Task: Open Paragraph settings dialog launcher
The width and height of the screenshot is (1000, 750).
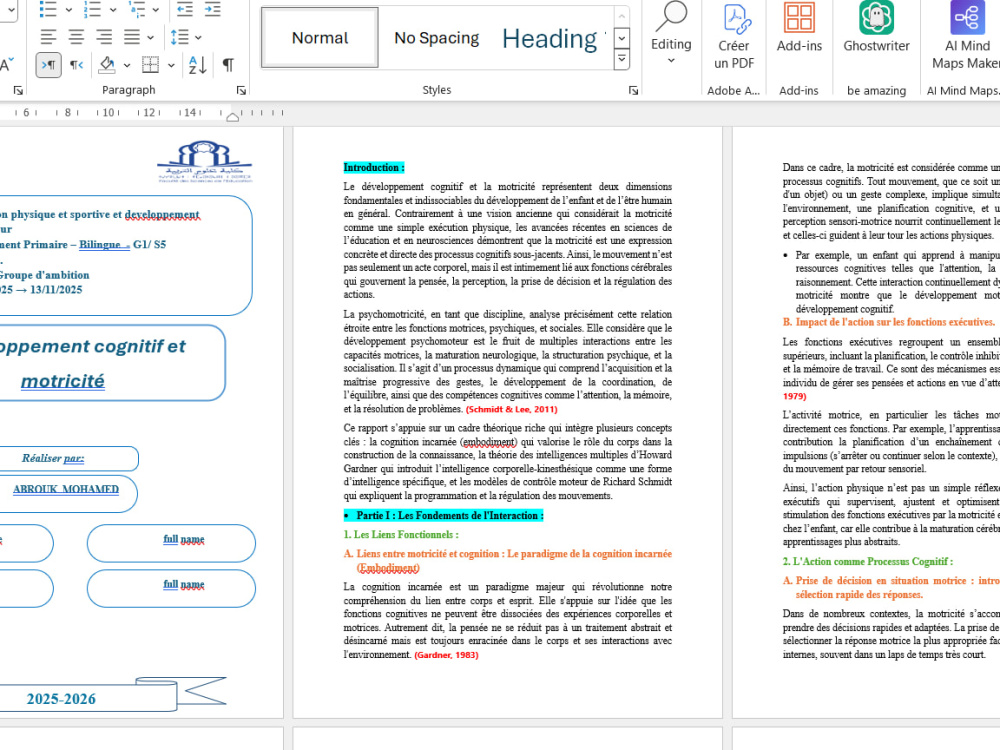Action: tap(241, 91)
